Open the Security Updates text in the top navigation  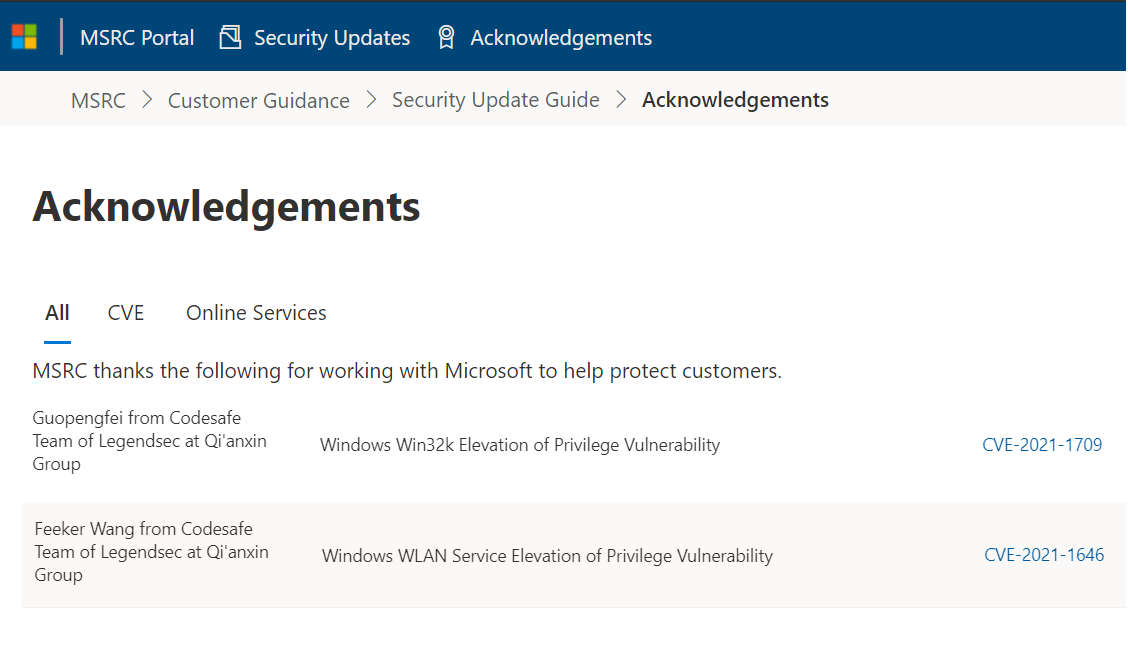pos(332,38)
